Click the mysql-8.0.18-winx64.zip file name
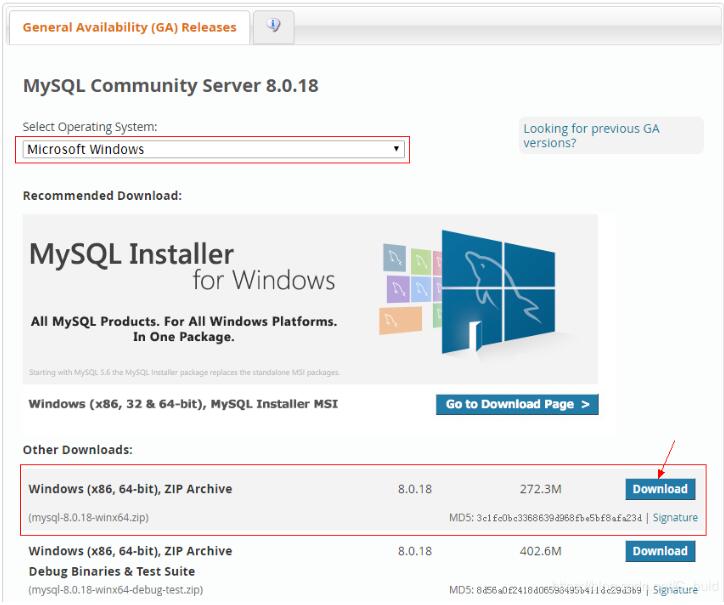The width and height of the screenshot is (724, 605). [89, 518]
